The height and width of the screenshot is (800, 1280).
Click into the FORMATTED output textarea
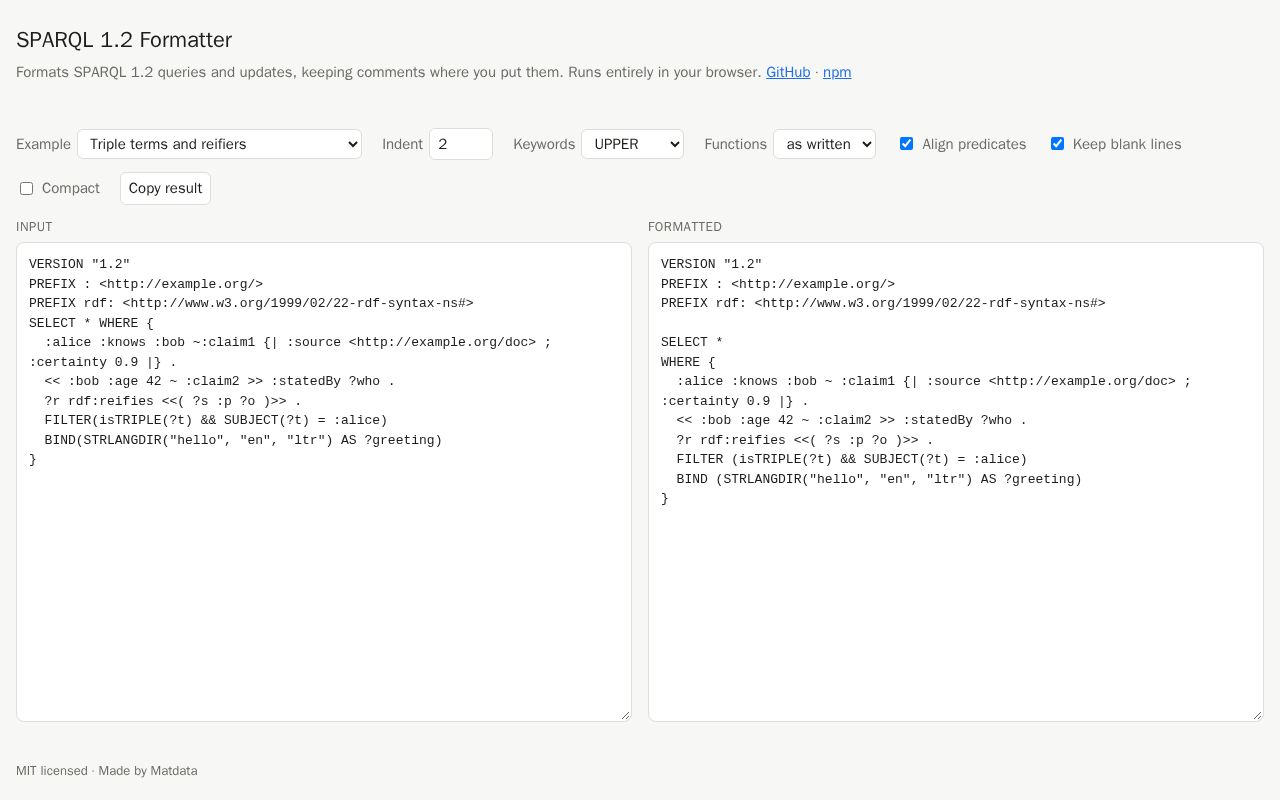point(956,482)
